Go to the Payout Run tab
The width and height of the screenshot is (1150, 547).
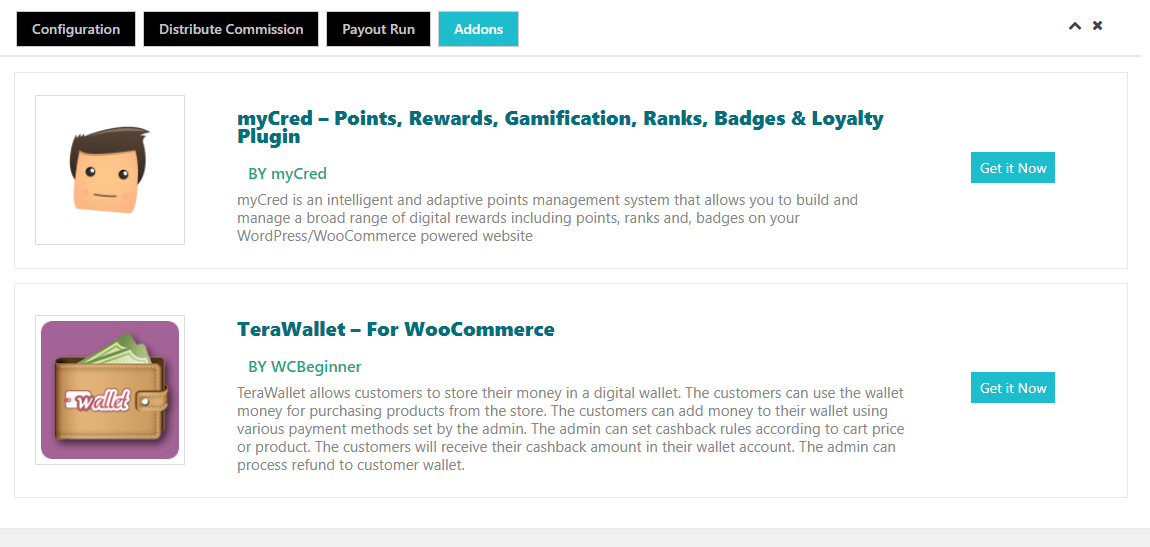tap(378, 29)
